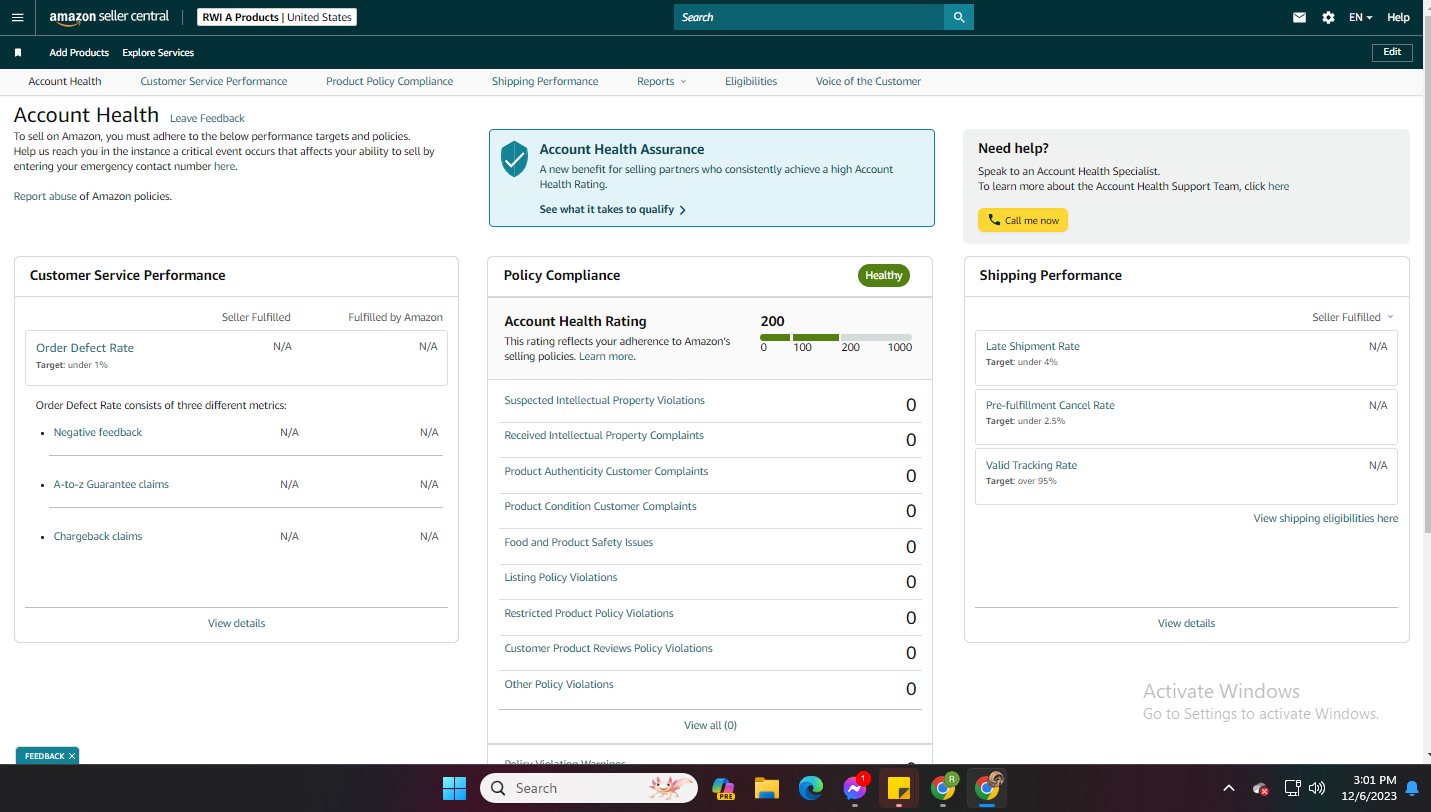
Task: Click the search magnifier button
Action: click(958, 17)
